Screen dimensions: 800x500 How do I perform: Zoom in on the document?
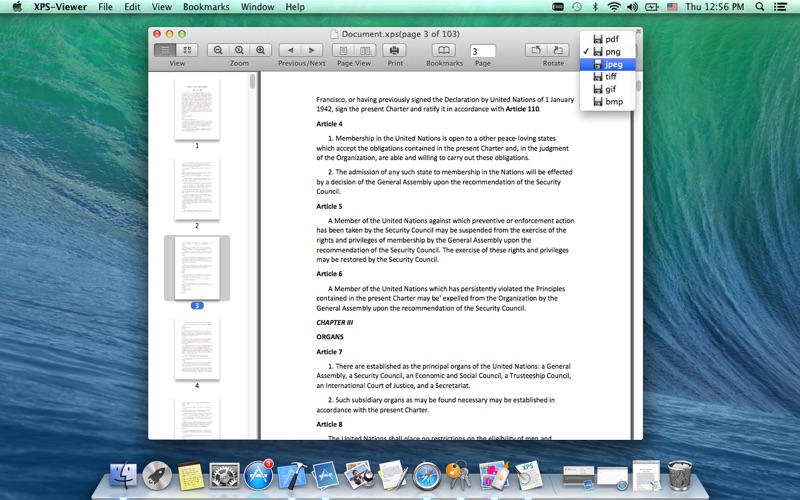[260, 50]
